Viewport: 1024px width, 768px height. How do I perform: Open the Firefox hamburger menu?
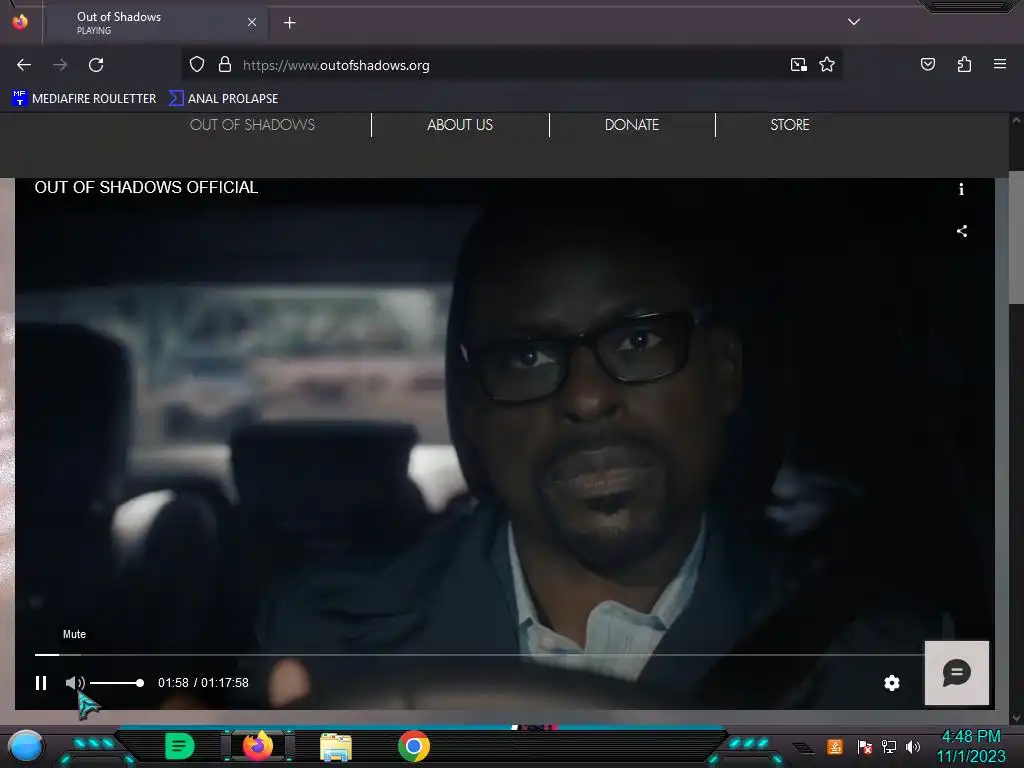pyautogui.click(x=1000, y=64)
